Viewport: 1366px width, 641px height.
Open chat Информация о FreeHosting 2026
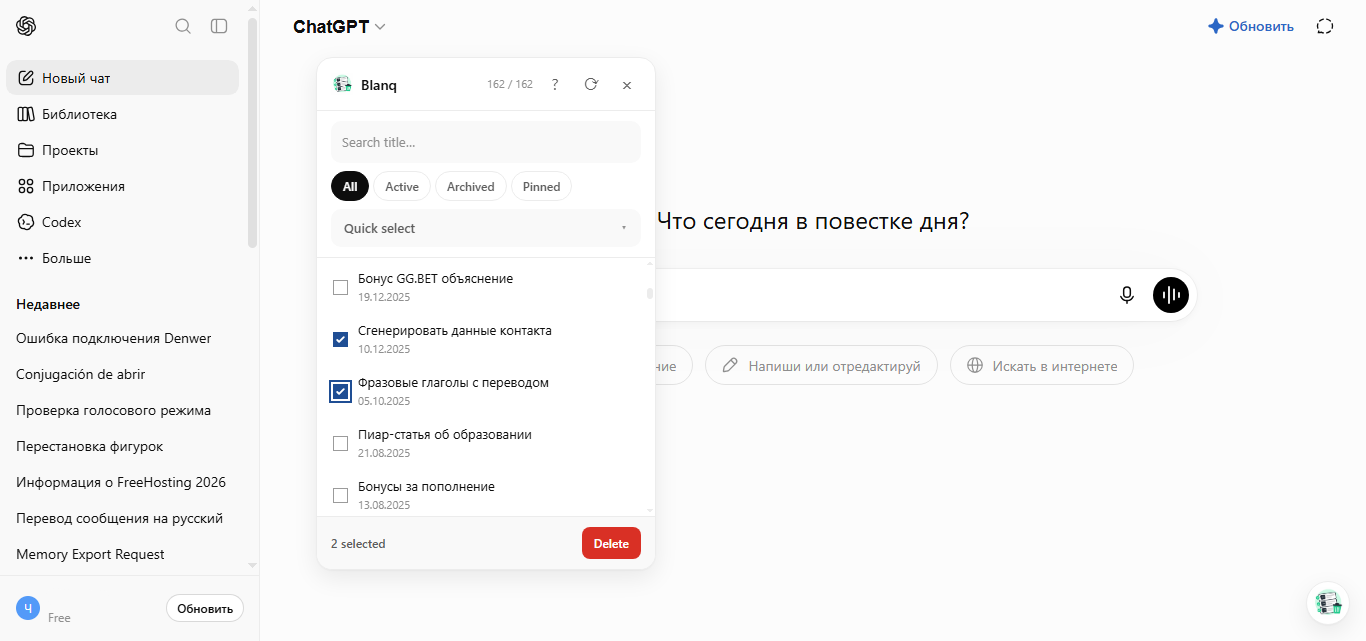pyautogui.click(x=122, y=482)
